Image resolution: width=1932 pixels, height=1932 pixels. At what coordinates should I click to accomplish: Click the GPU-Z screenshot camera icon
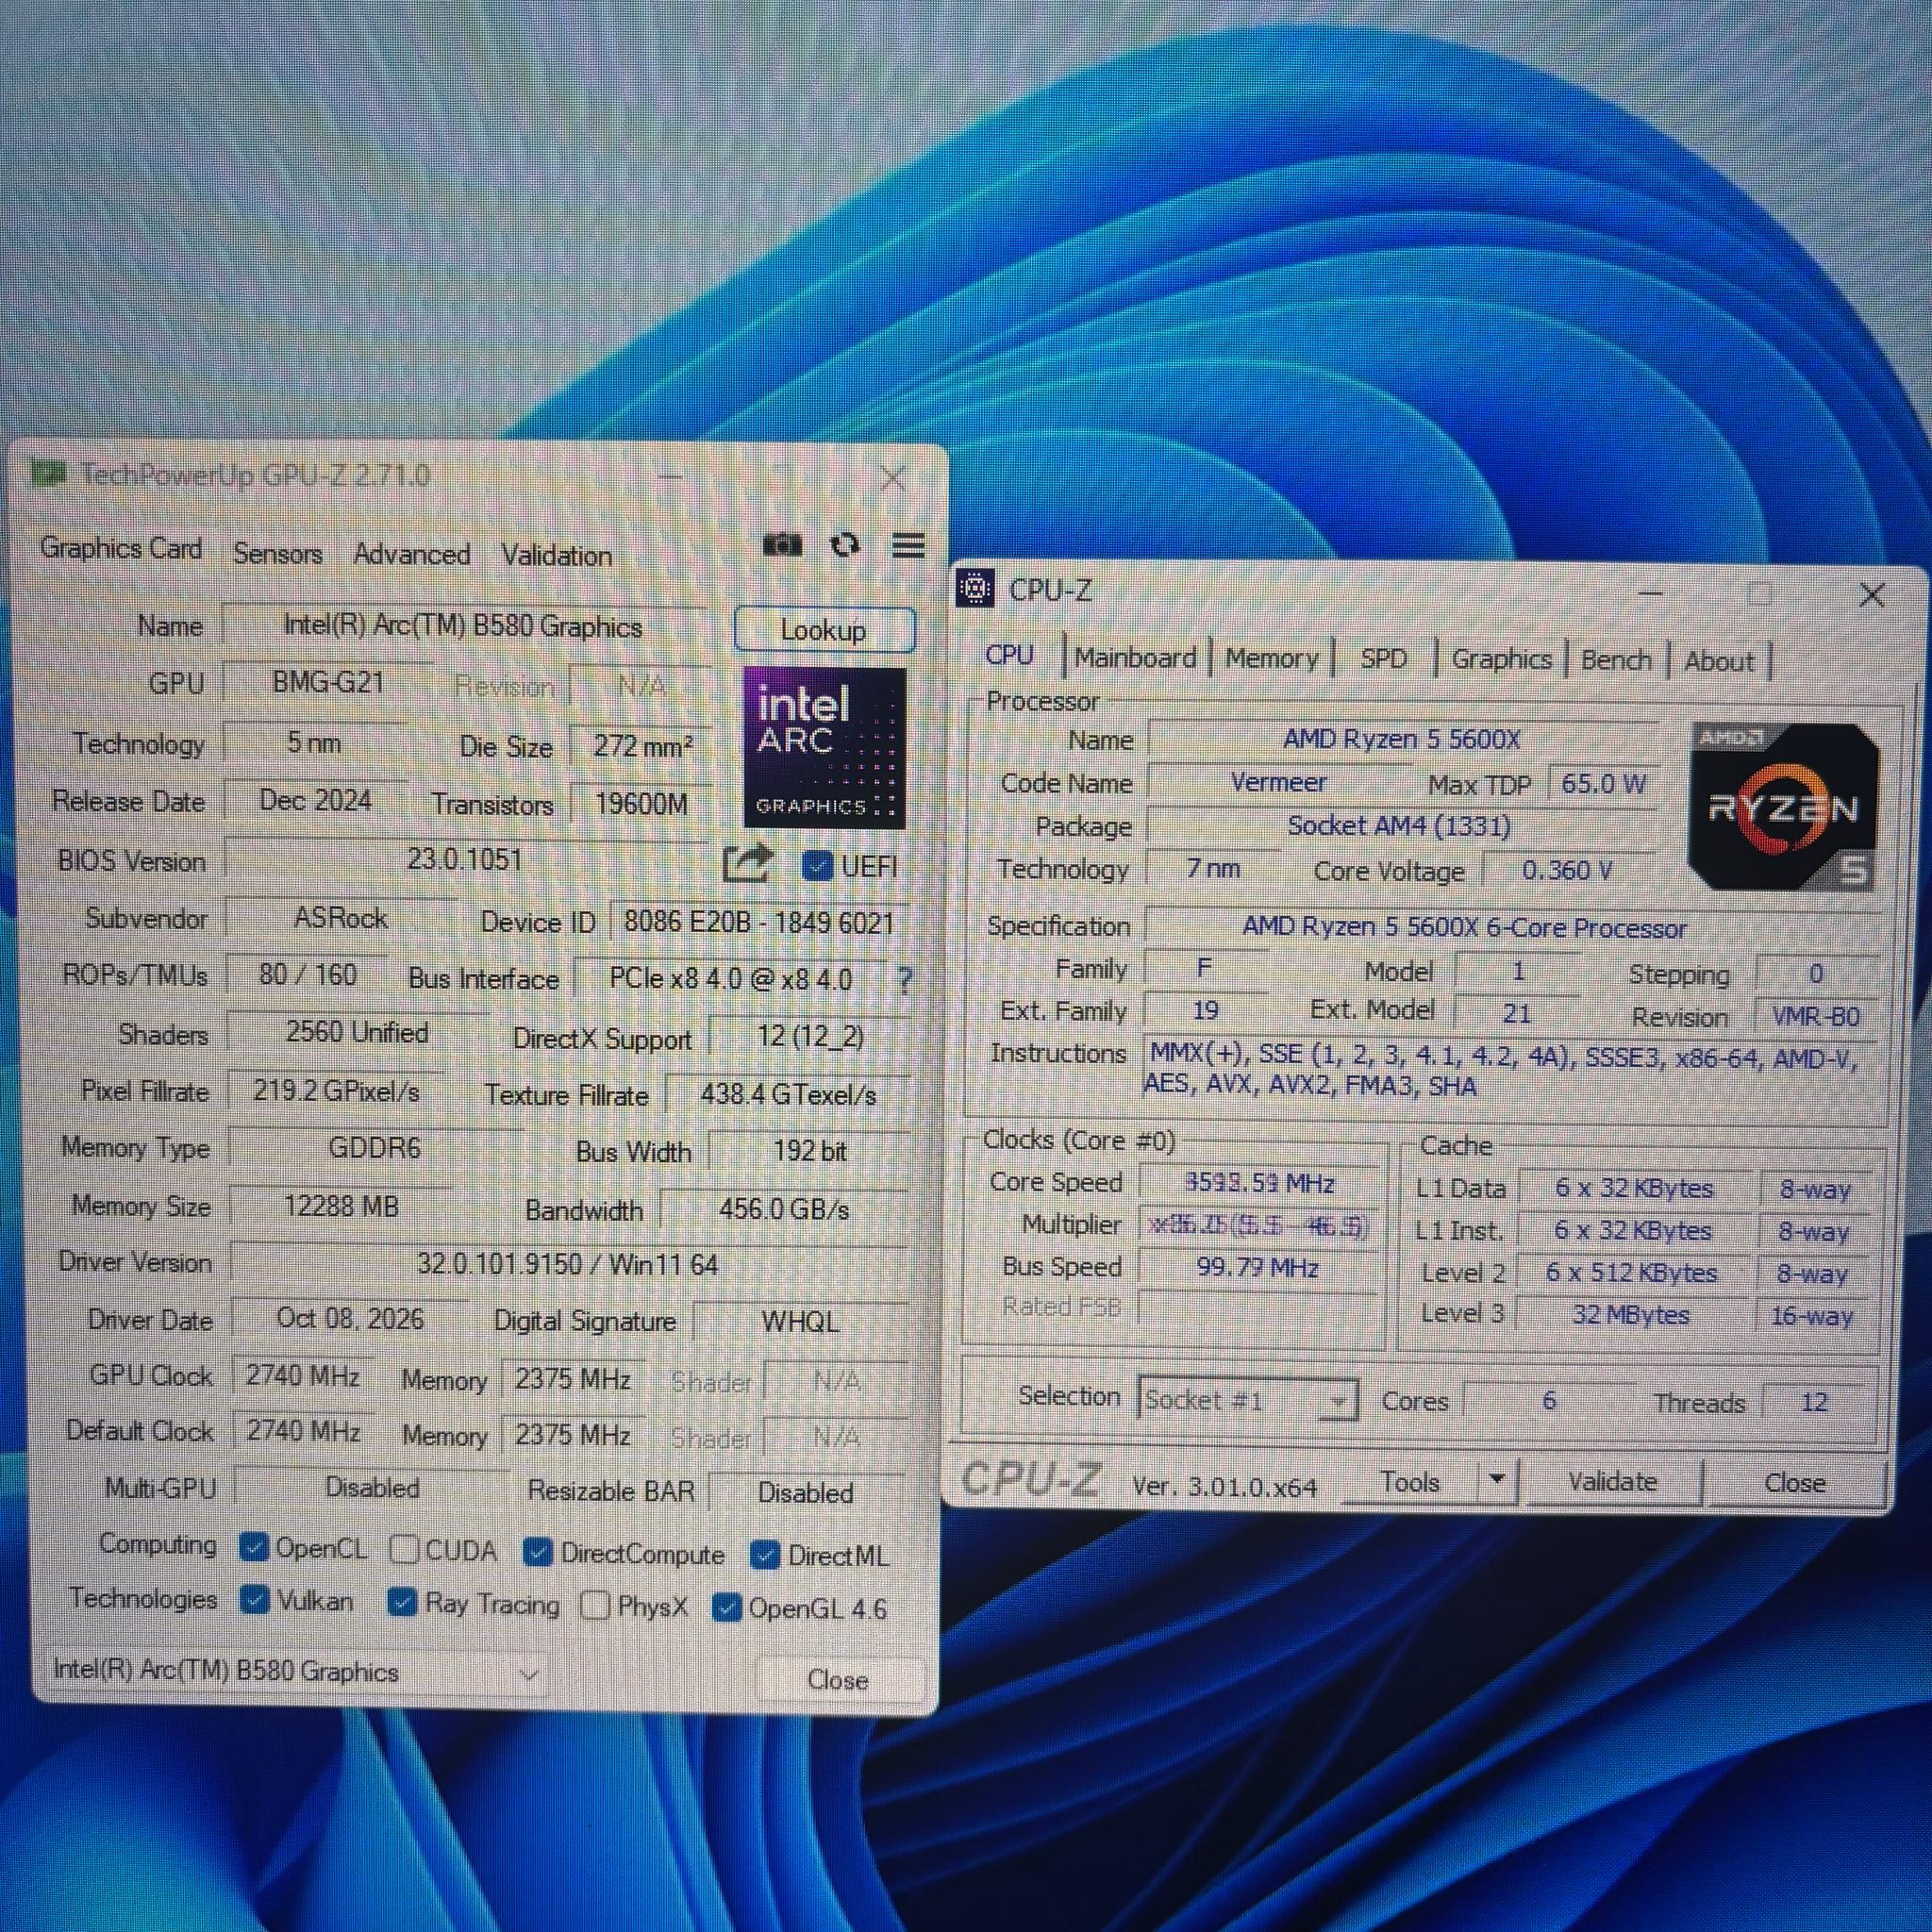point(782,545)
